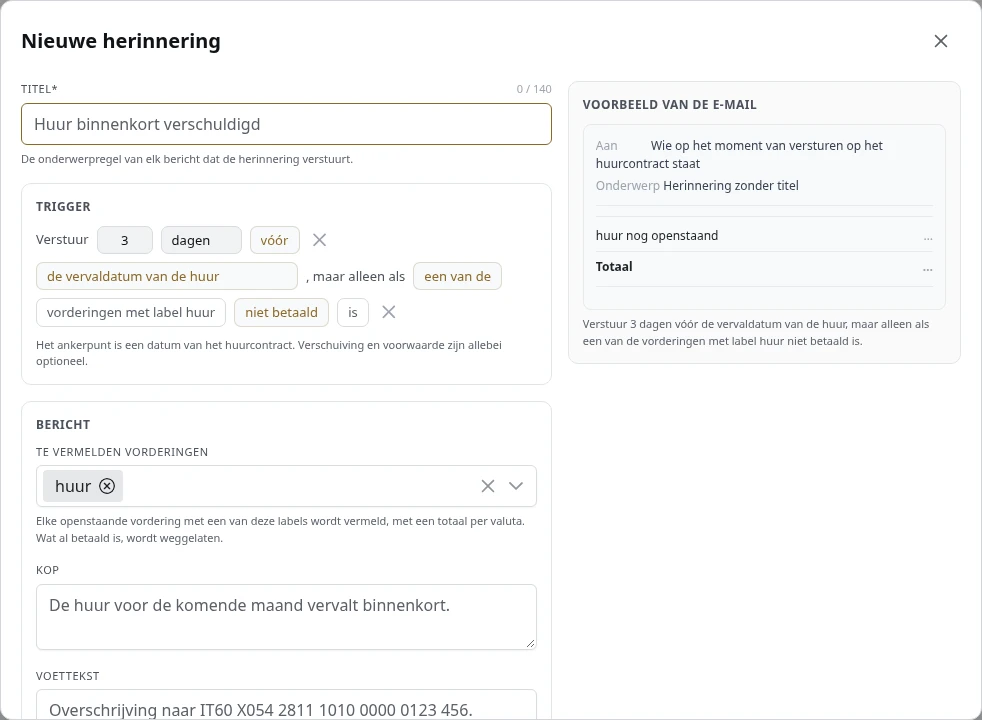The image size is (982, 720).
Task: Click the 'is' condition chip
Action: (x=353, y=312)
